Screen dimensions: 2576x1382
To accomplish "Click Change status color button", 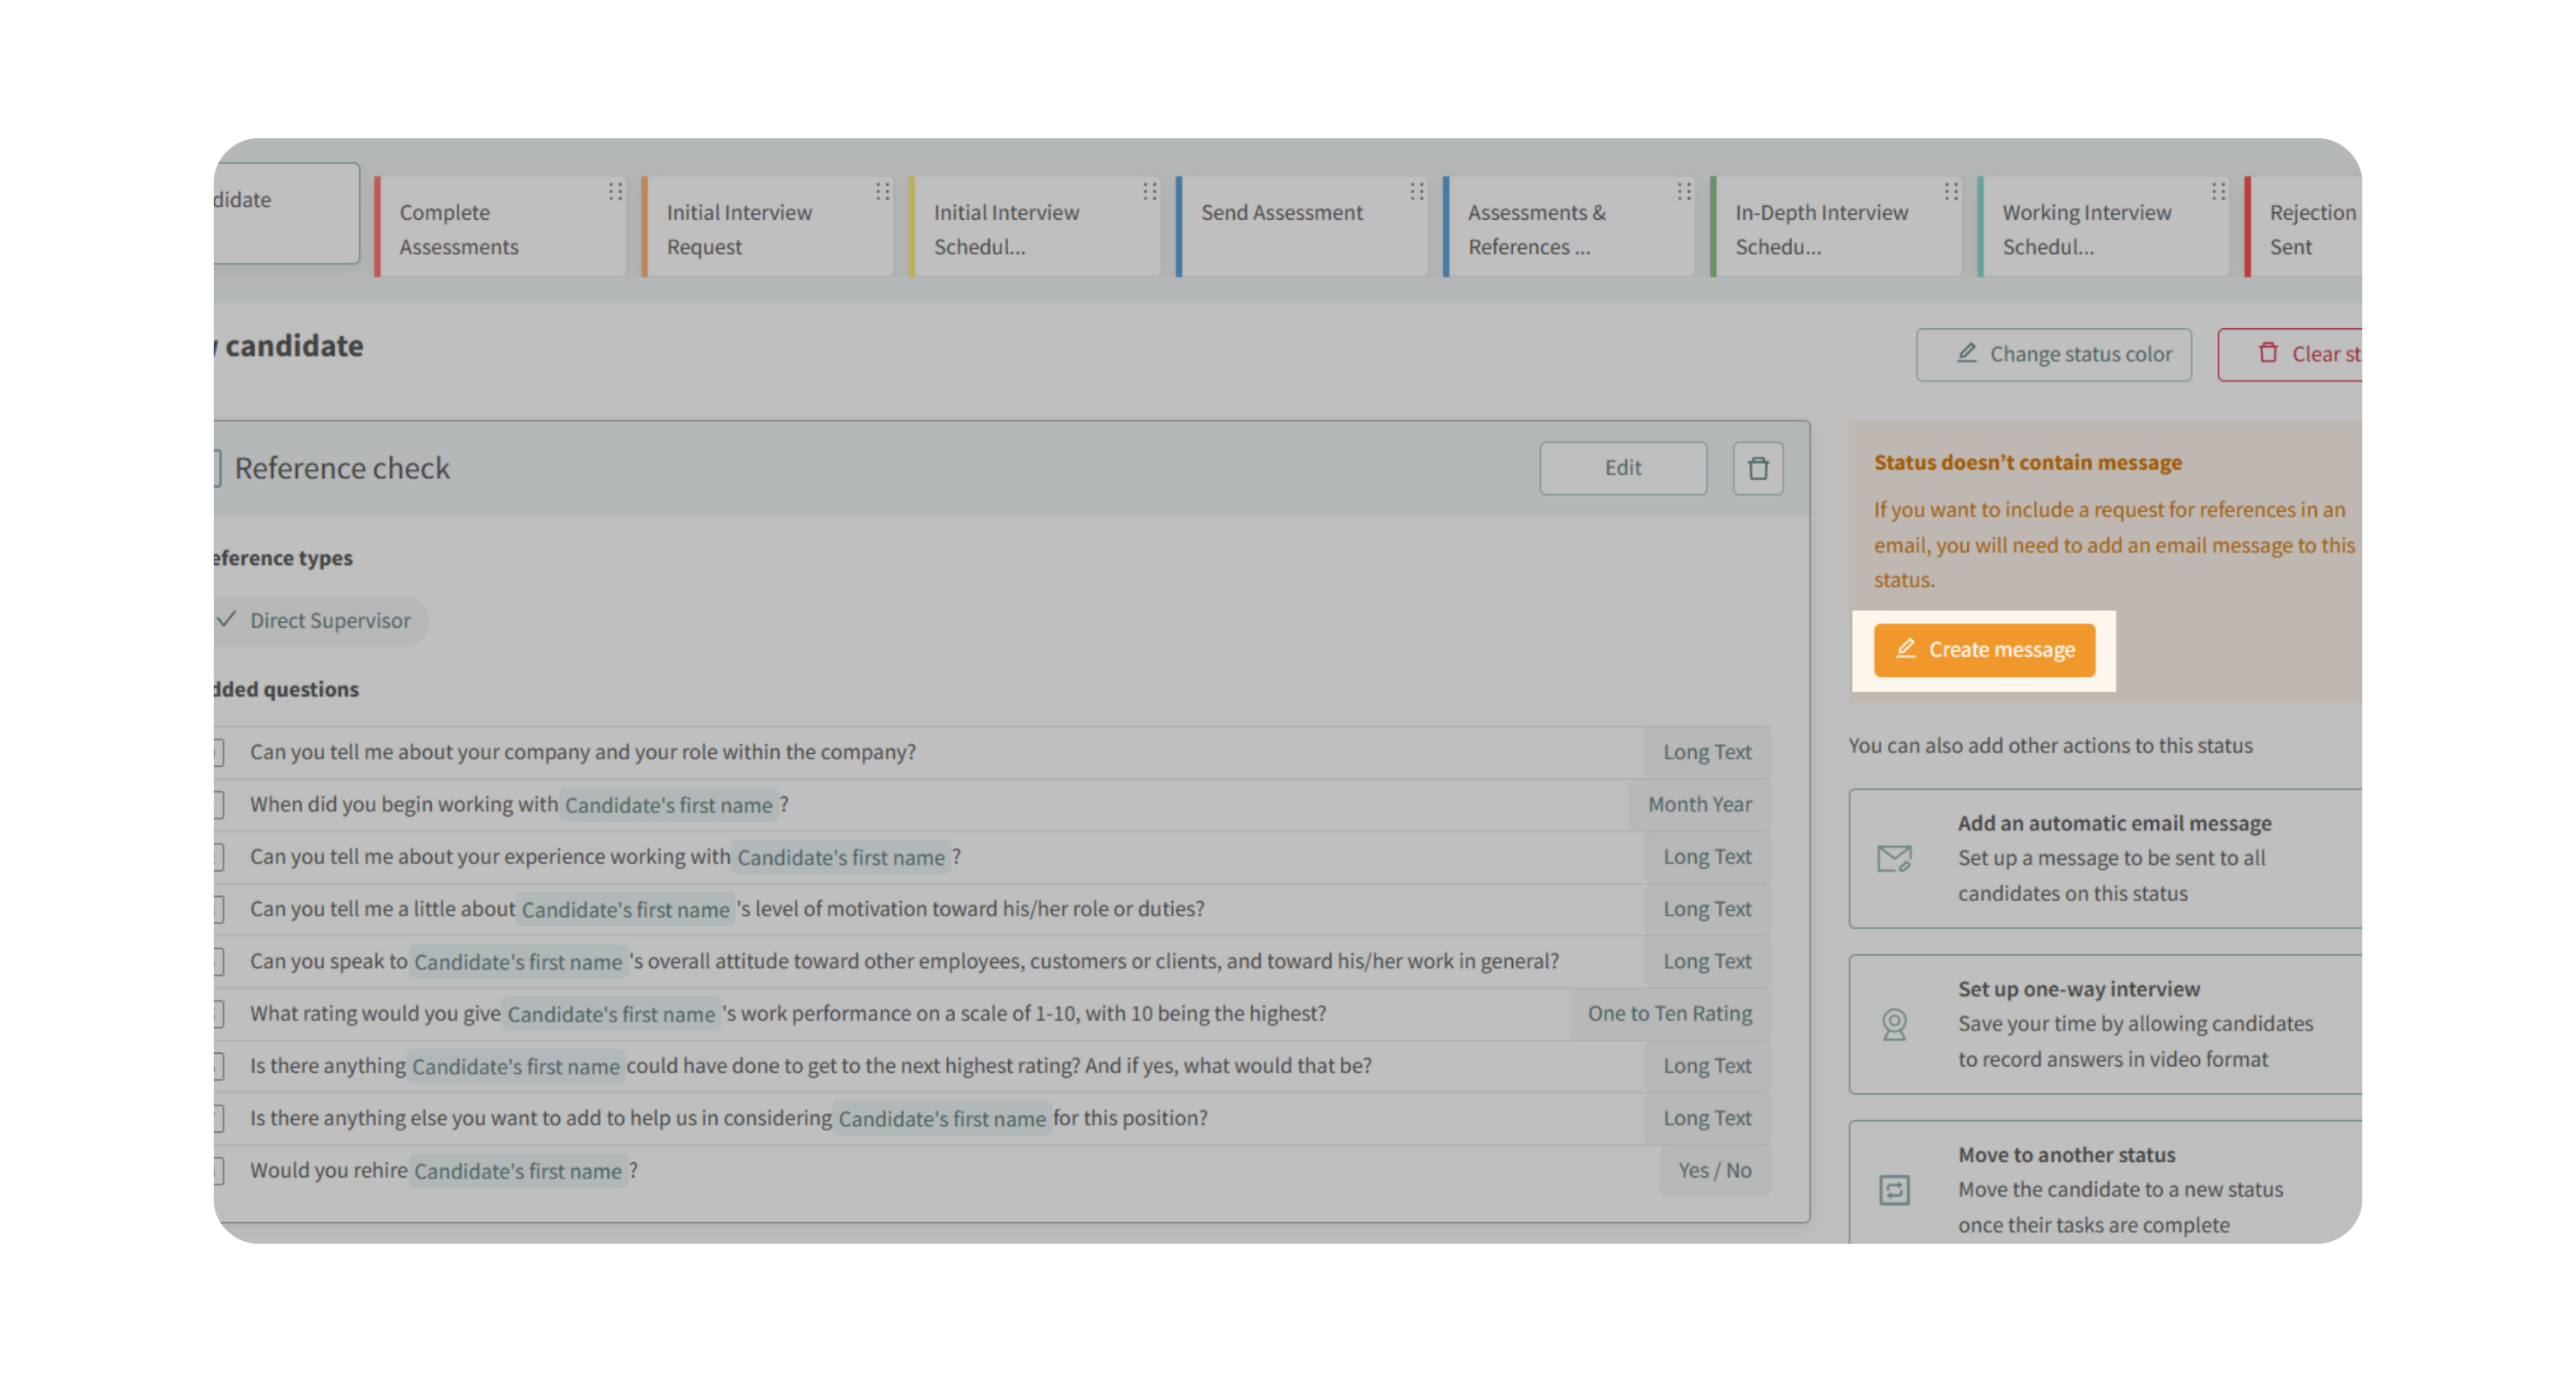I will [x=2053, y=354].
